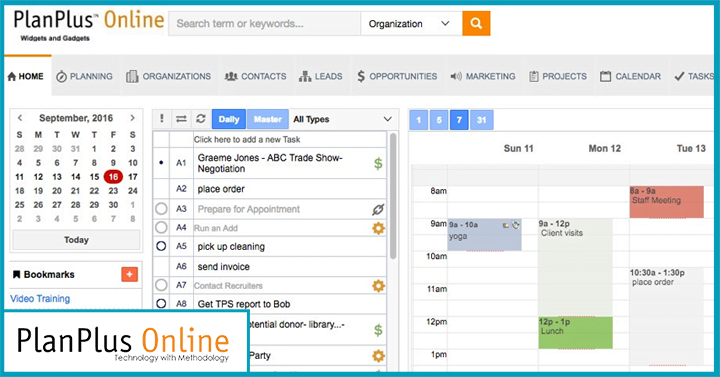Toggle status circle for Prepare for Appointment

161,209
